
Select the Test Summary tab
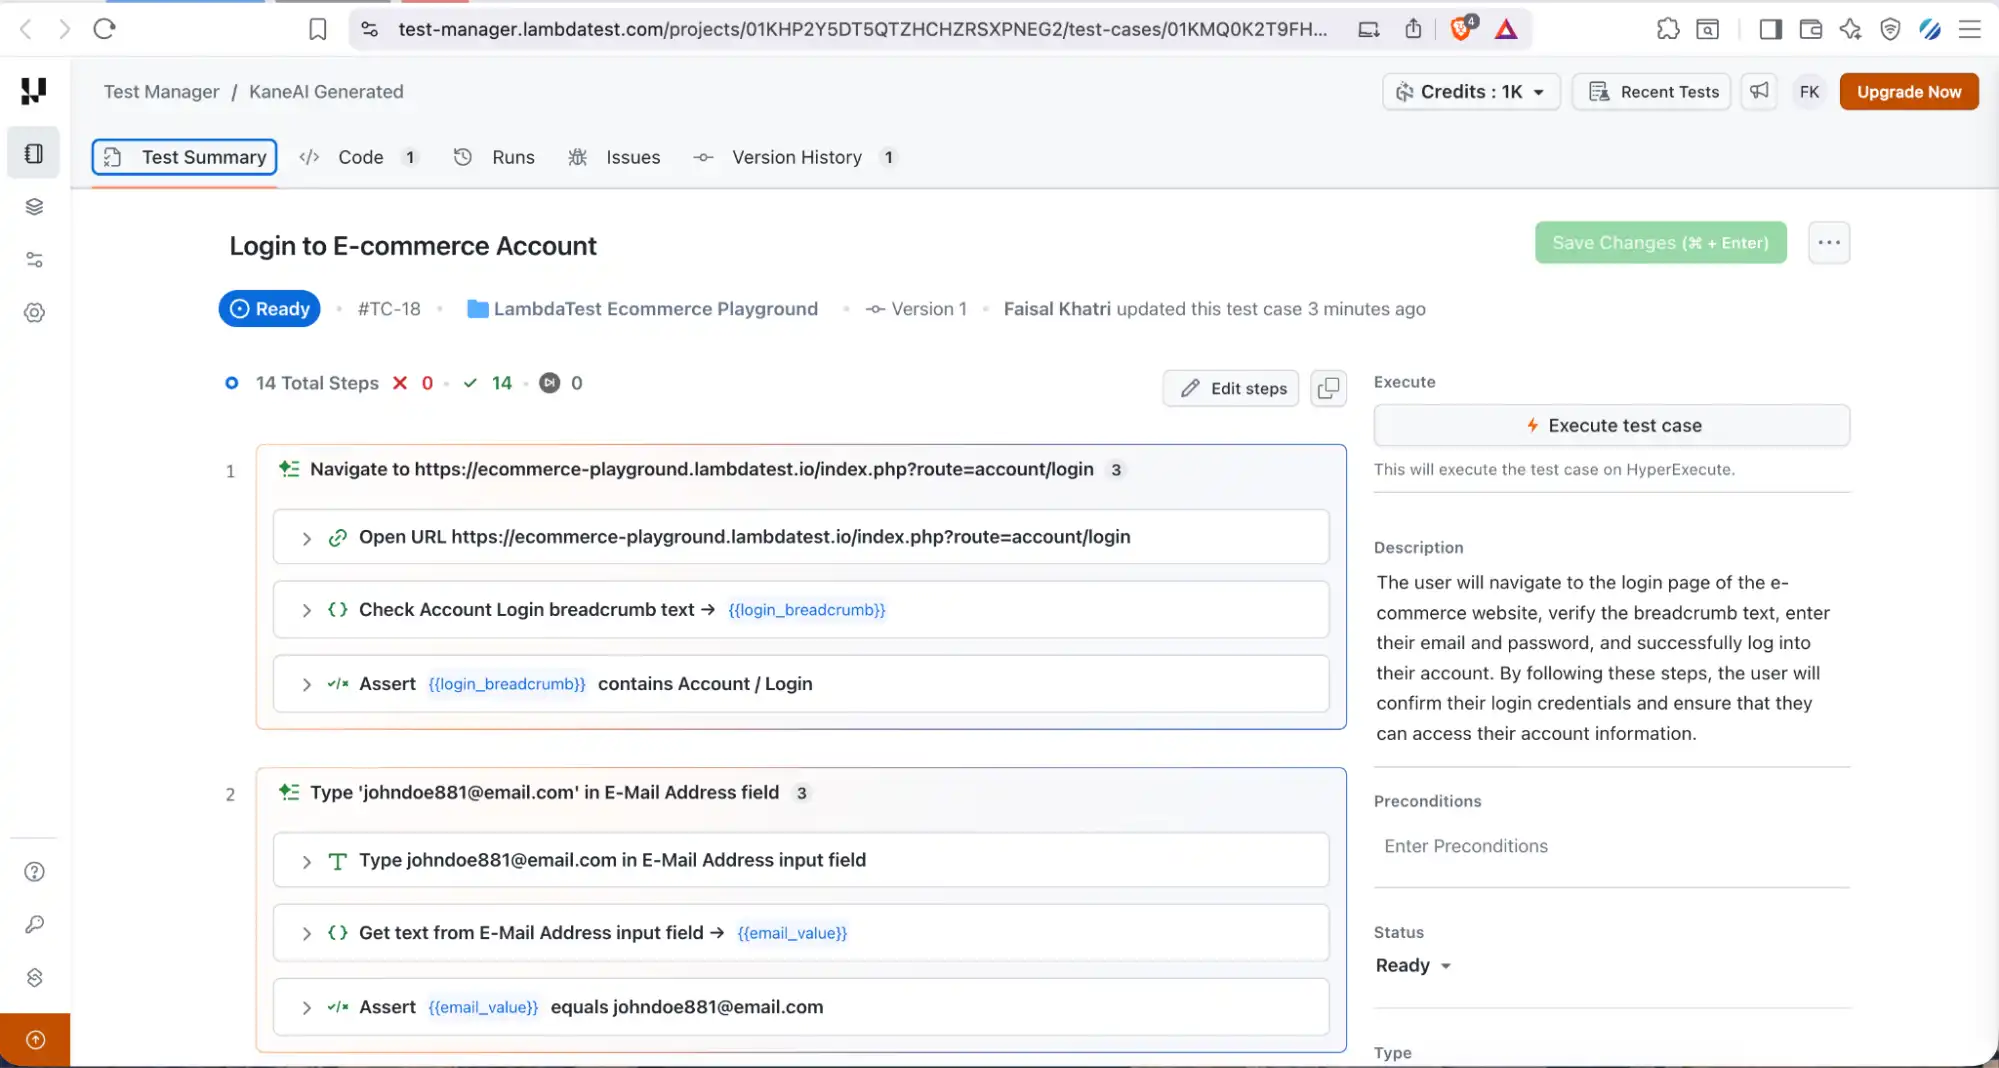(x=185, y=157)
